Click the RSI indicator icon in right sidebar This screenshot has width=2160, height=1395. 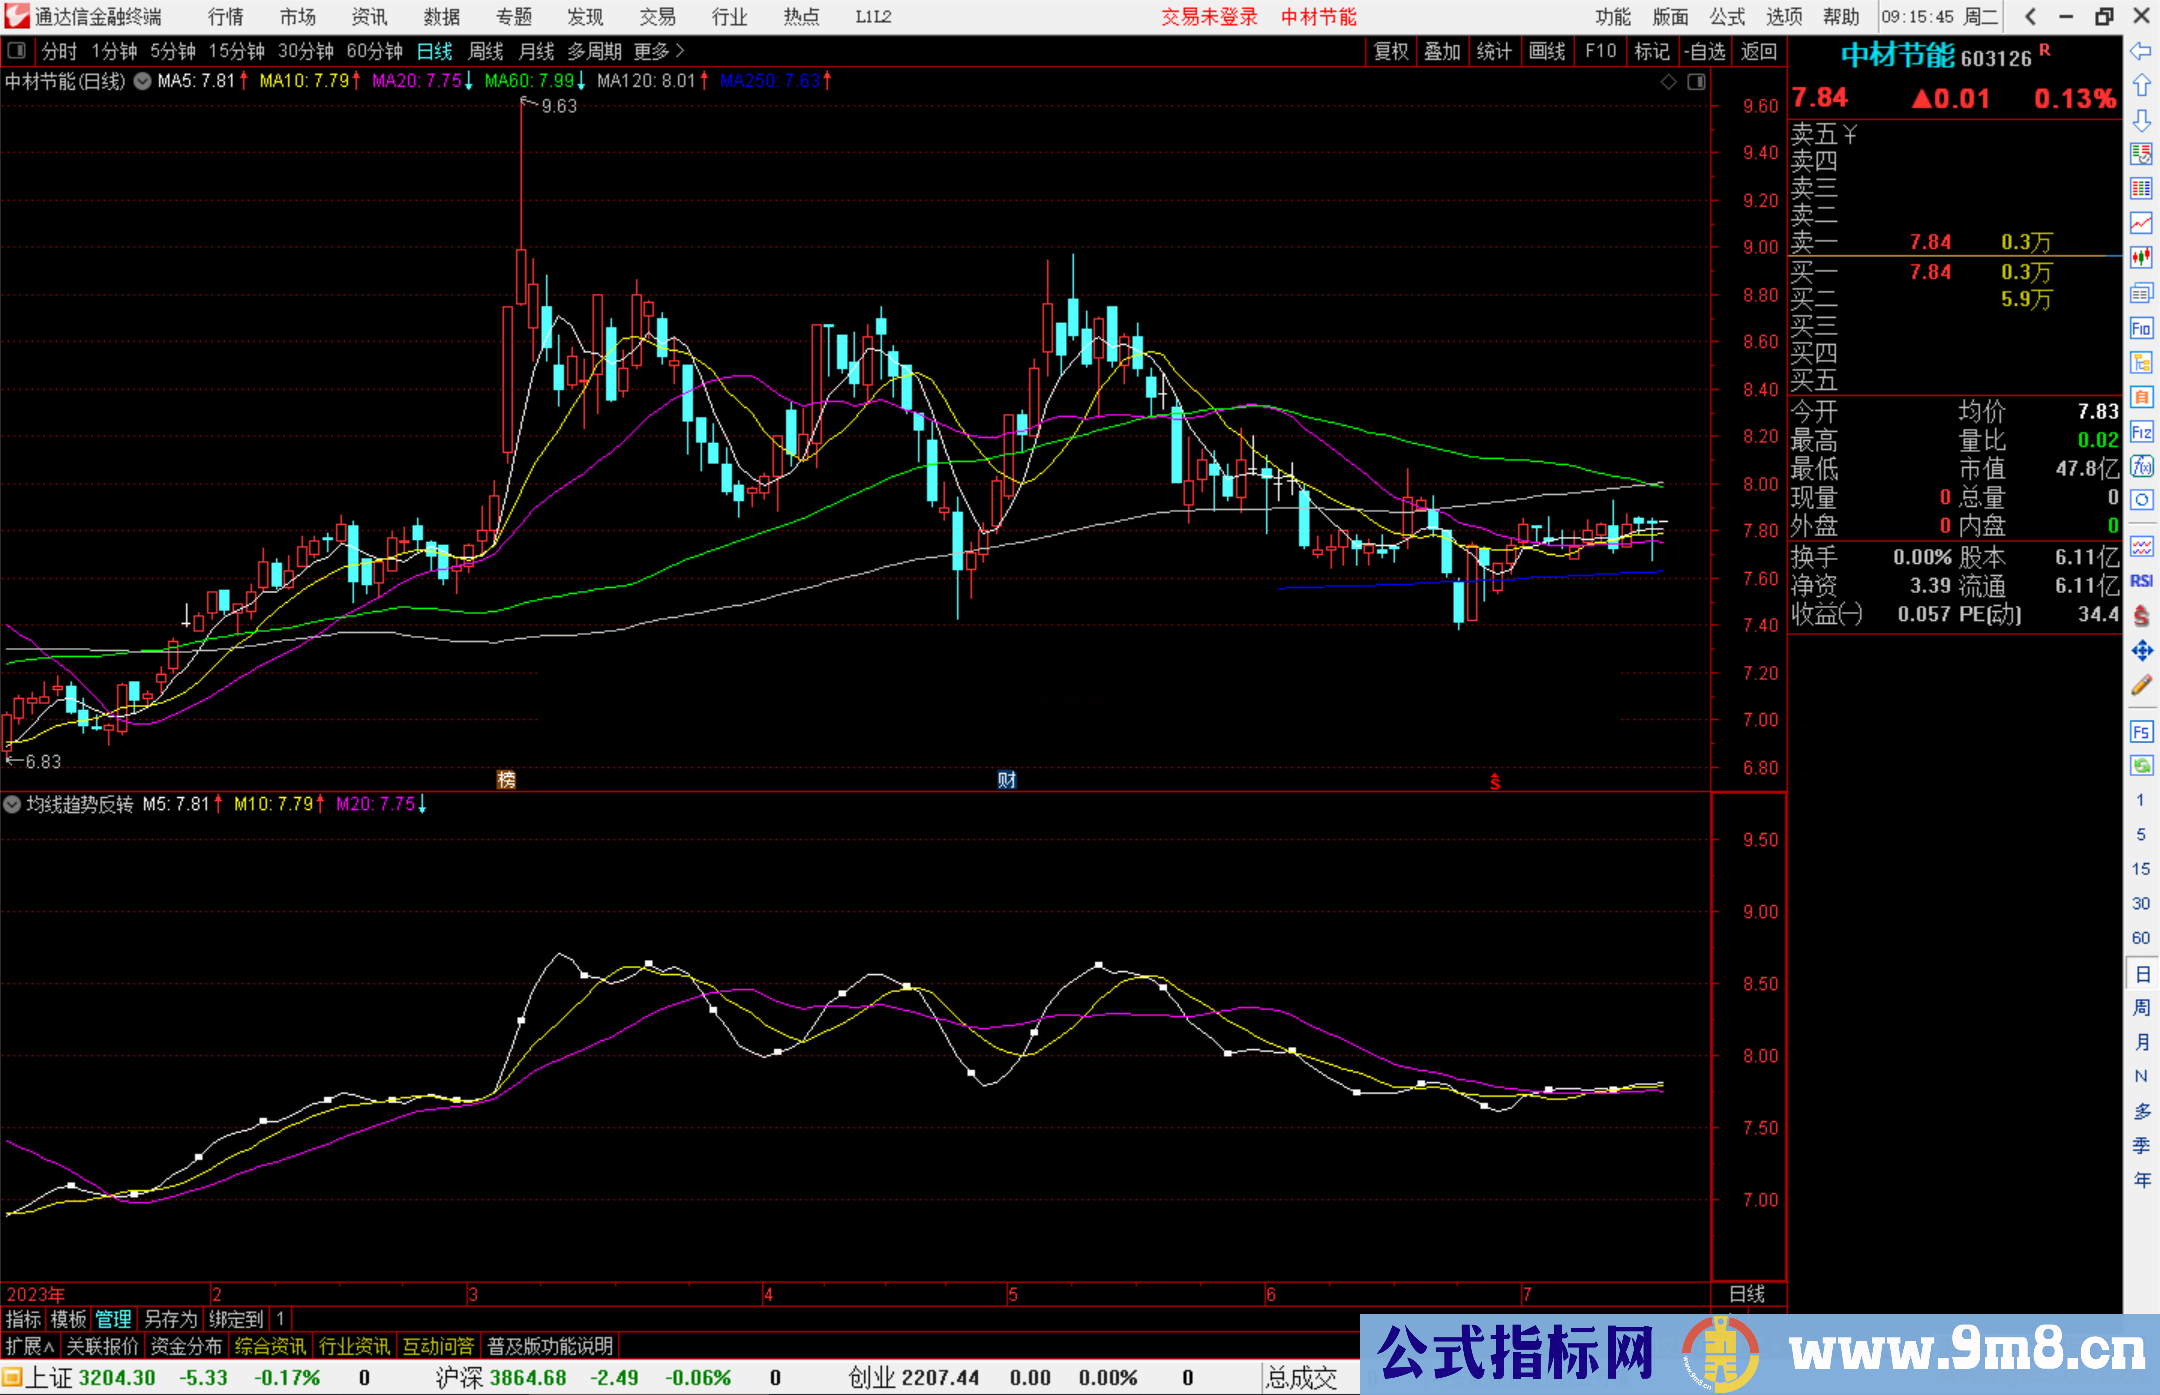[2142, 580]
